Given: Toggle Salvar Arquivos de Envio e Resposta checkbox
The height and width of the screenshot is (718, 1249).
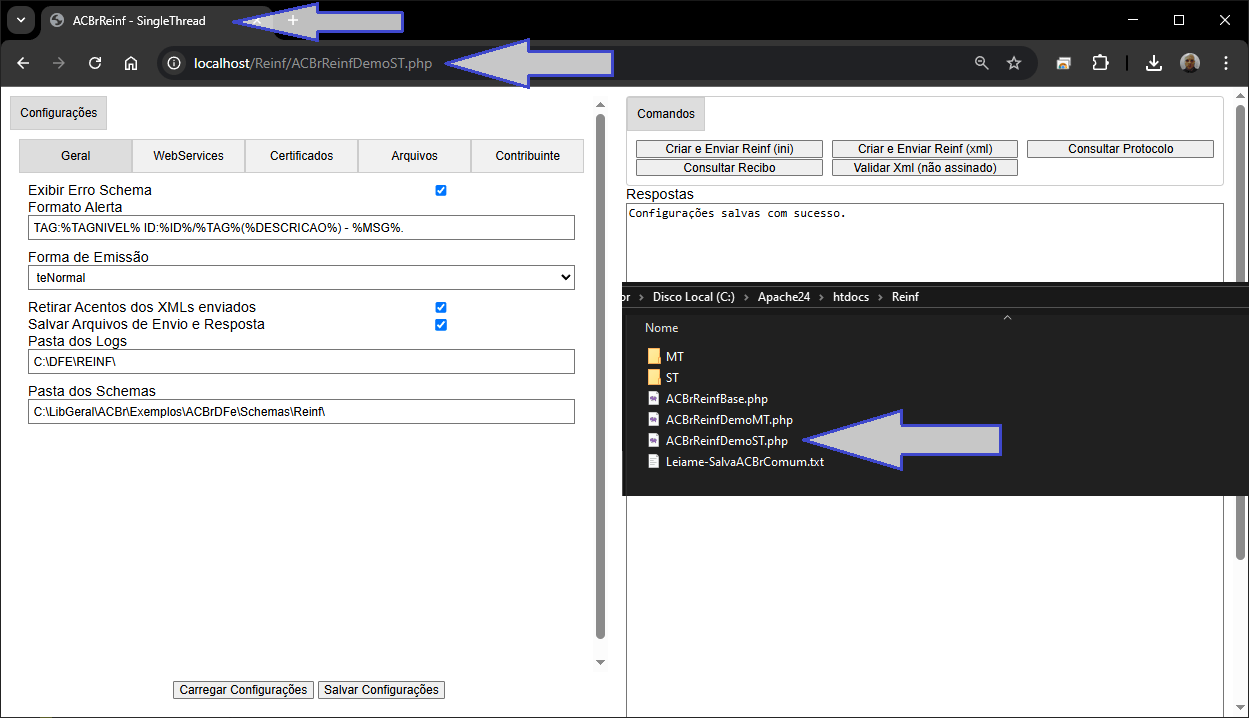Looking at the screenshot, I should pyautogui.click(x=441, y=325).
